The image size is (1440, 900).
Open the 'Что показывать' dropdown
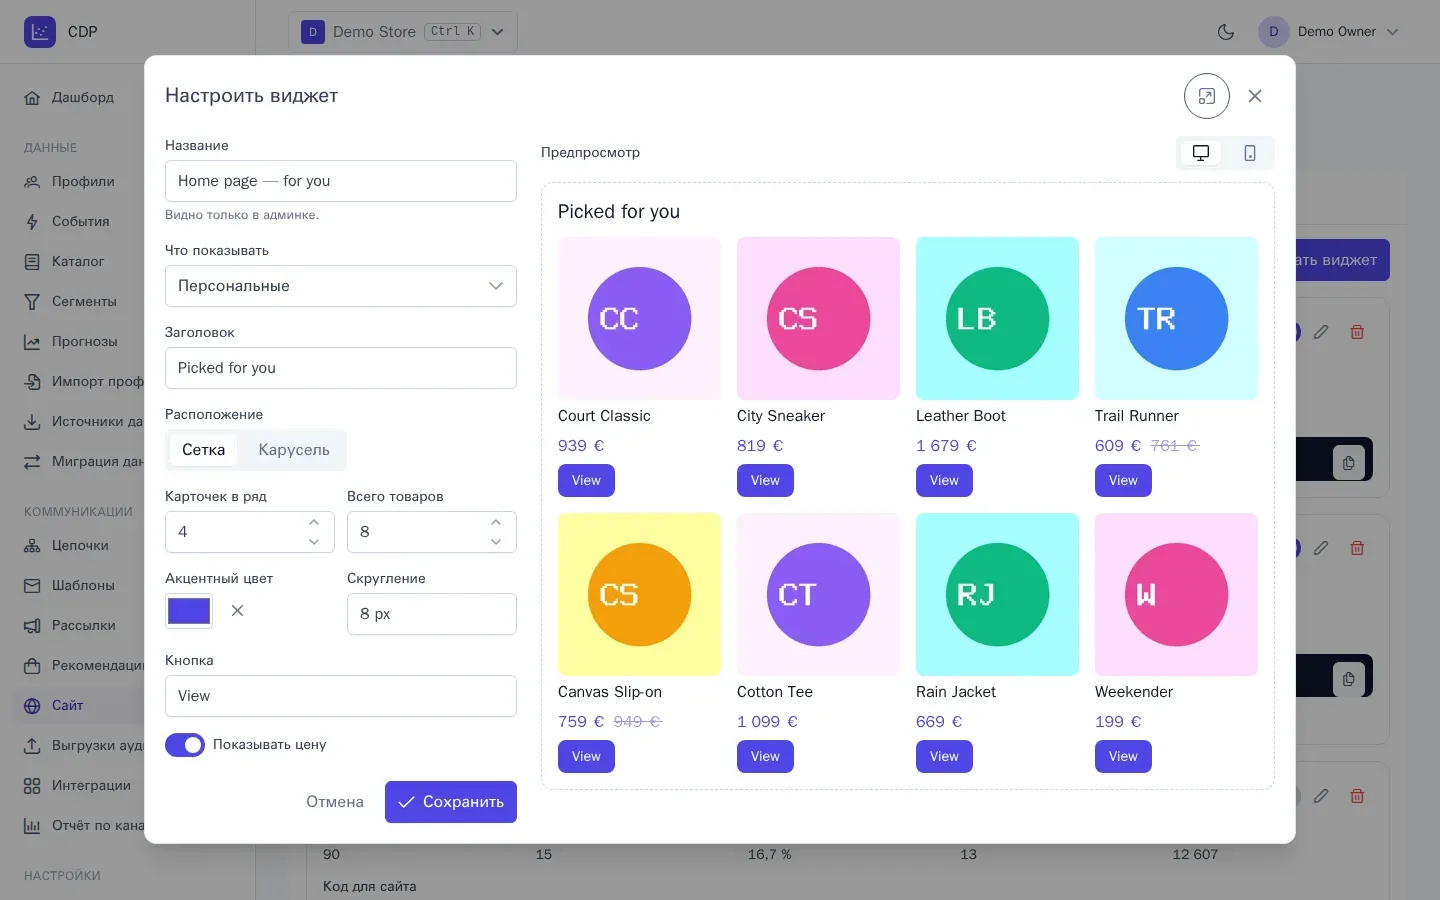coord(341,286)
